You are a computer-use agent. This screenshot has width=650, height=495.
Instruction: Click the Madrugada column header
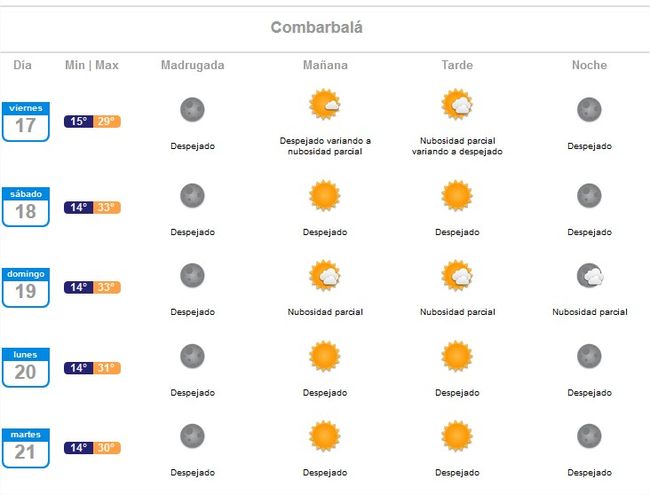tap(193, 65)
